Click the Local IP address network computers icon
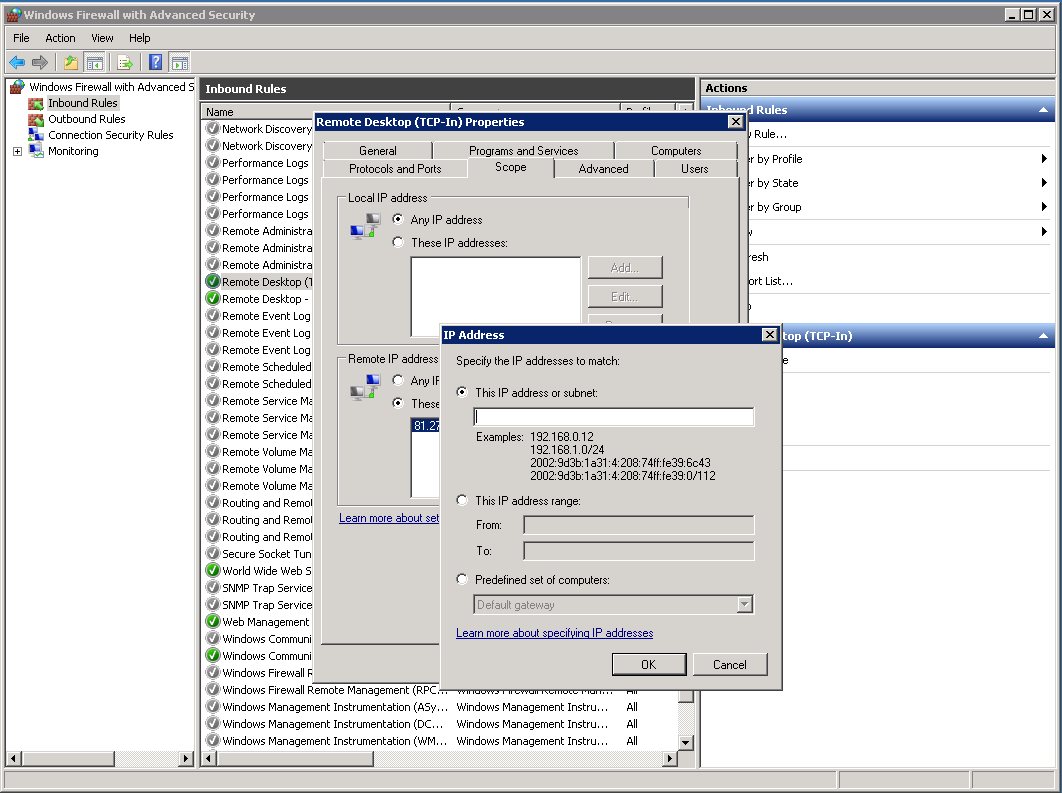 (x=365, y=226)
